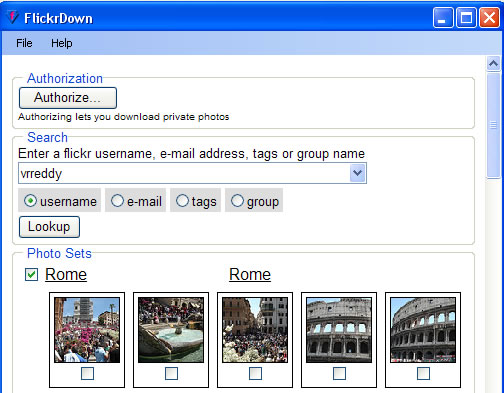The width and height of the screenshot is (504, 393).
Task: Minimize the FlickrDown window
Action: coord(443,18)
